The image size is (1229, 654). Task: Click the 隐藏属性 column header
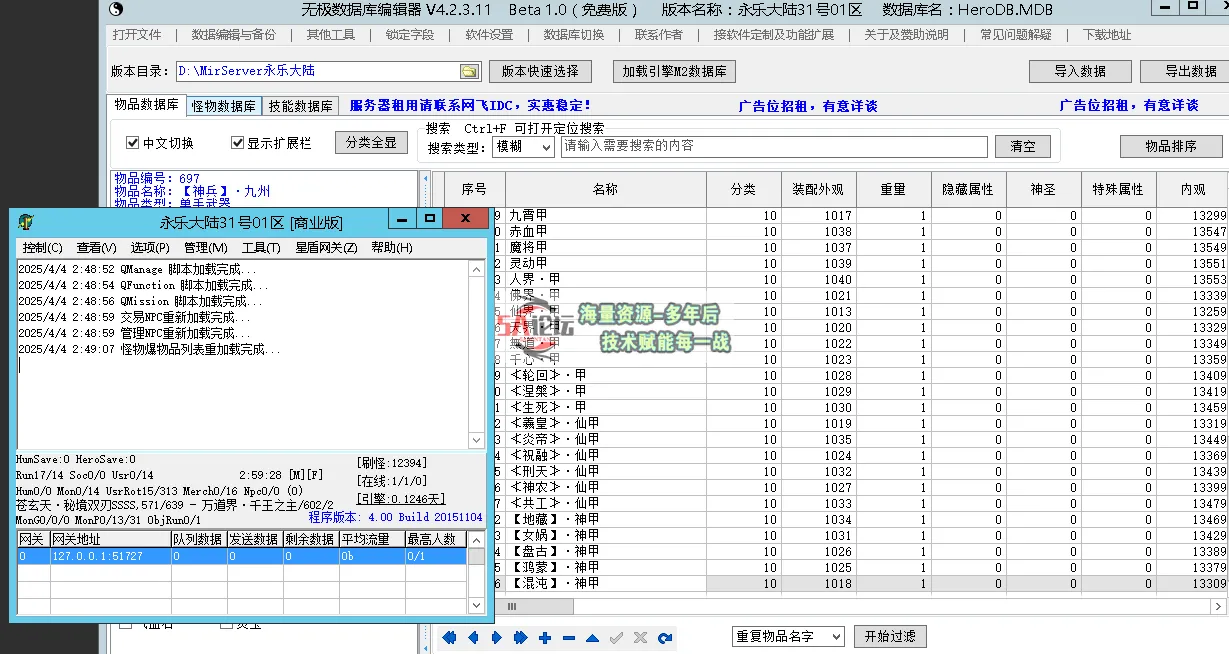(968, 190)
